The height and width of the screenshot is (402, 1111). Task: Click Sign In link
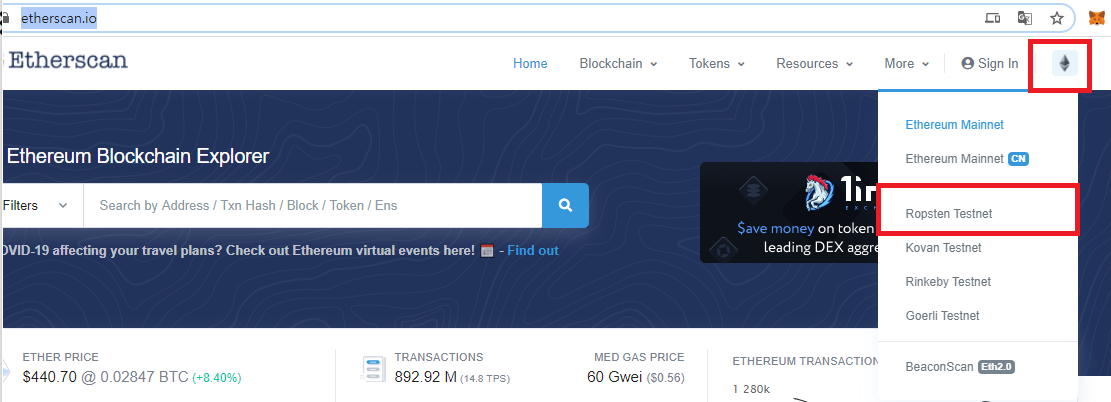click(x=990, y=64)
